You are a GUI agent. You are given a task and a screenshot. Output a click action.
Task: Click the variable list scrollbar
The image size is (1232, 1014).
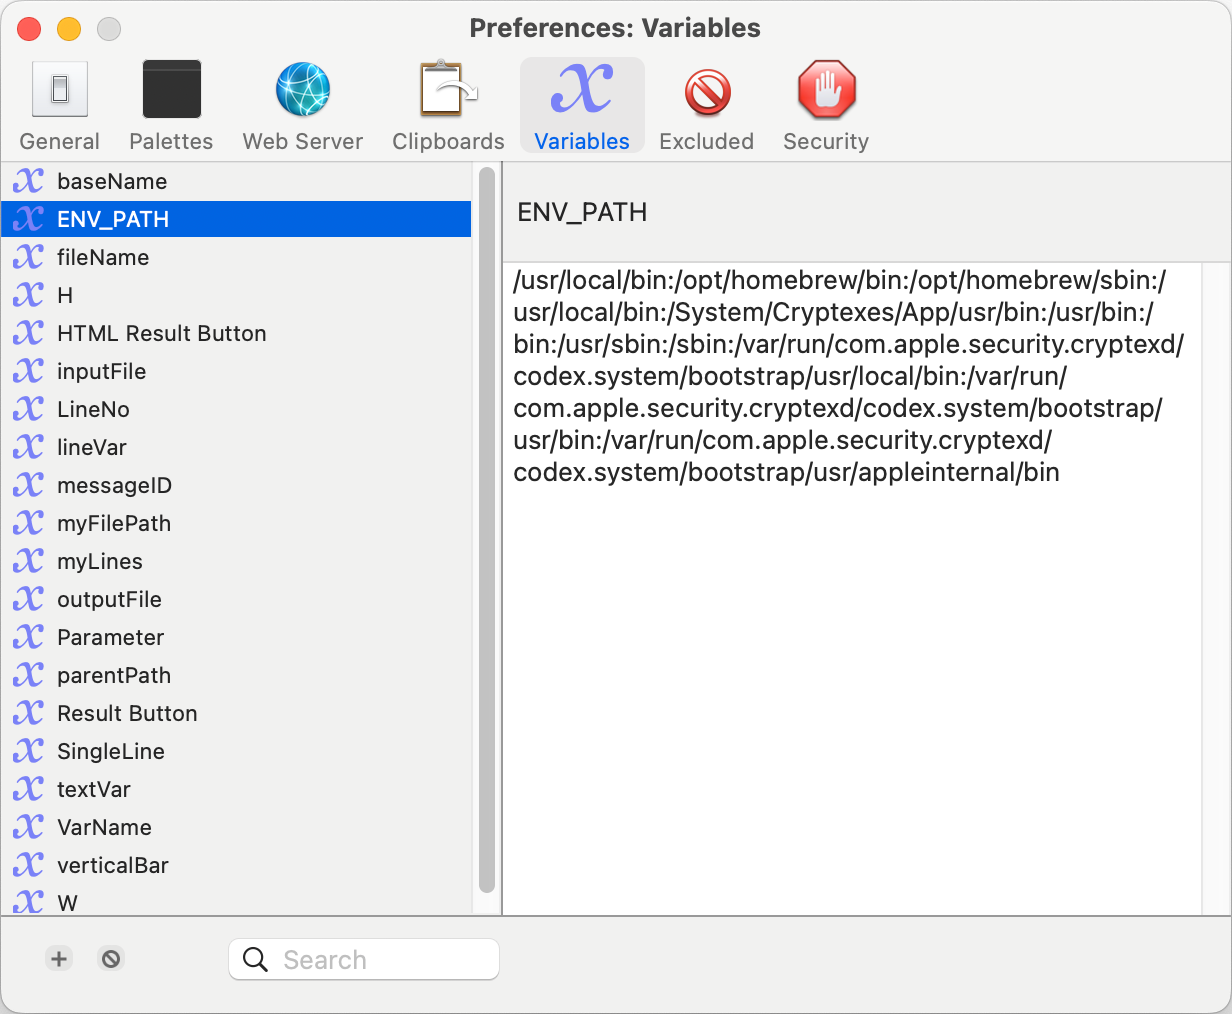[x=487, y=530]
